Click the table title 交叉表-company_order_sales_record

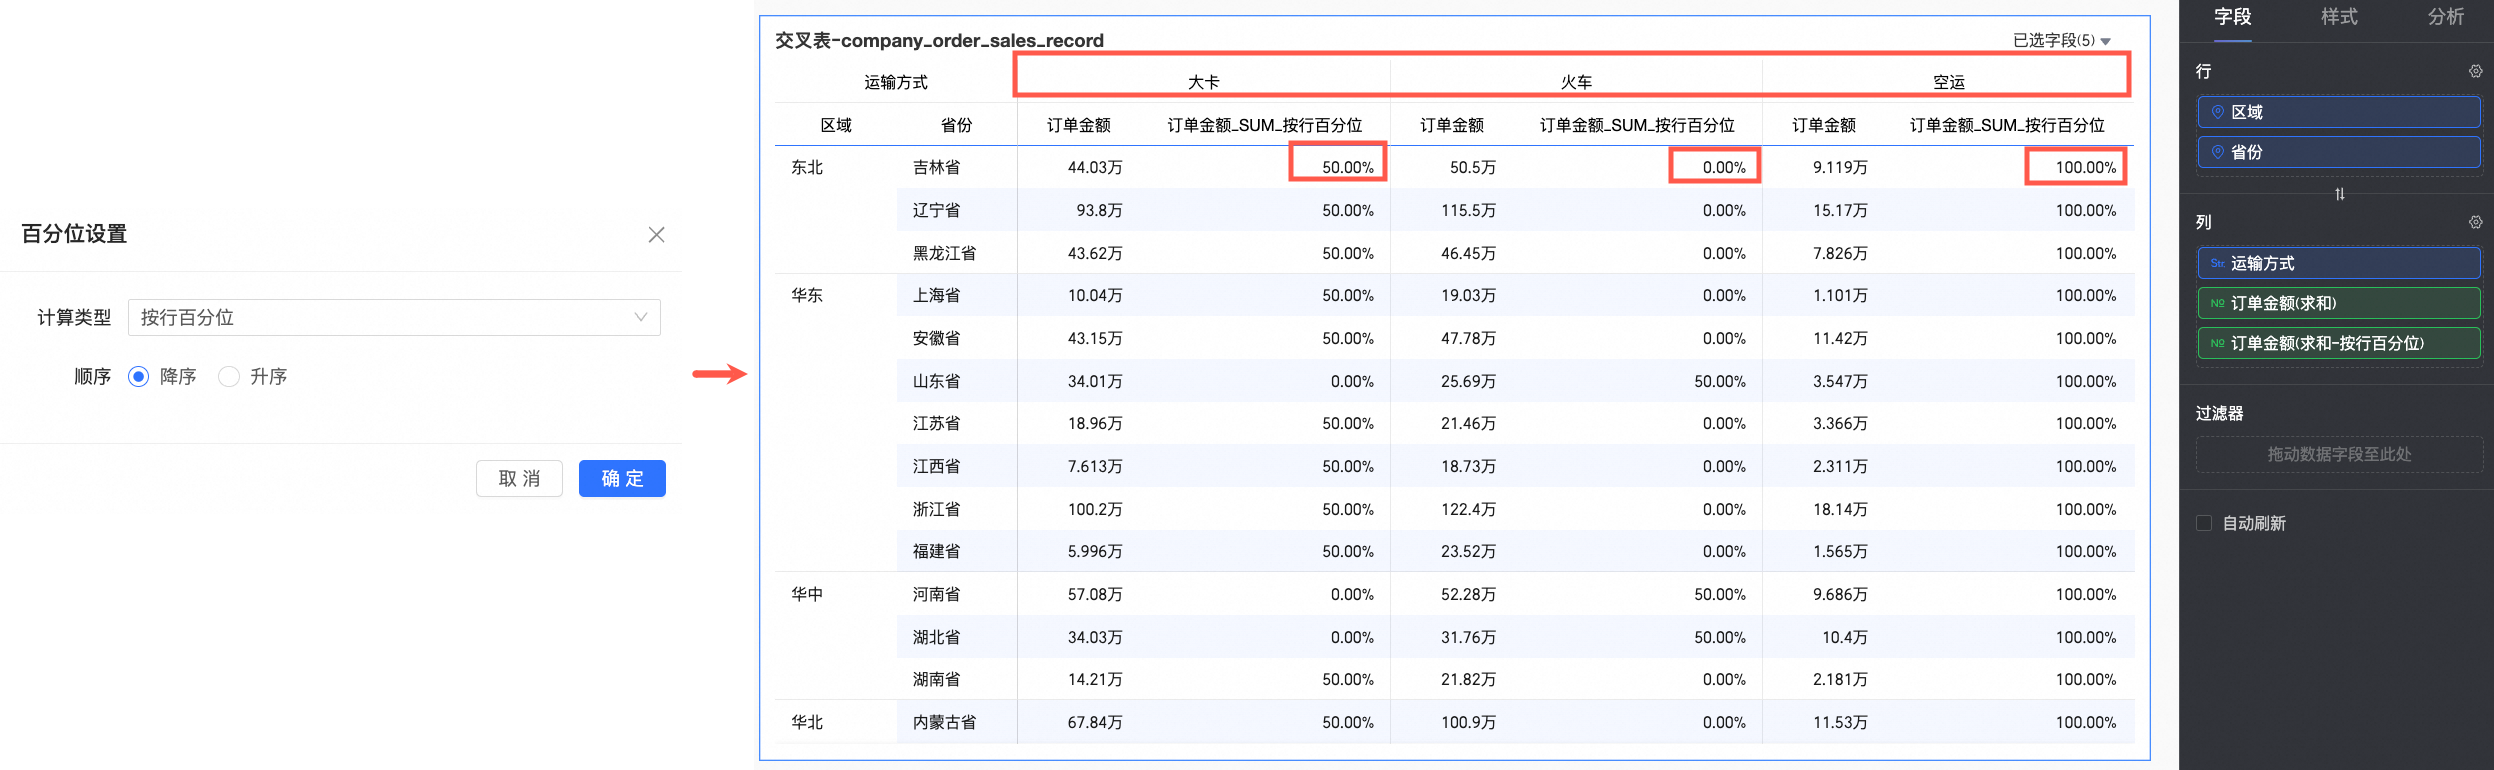coord(939,40)
